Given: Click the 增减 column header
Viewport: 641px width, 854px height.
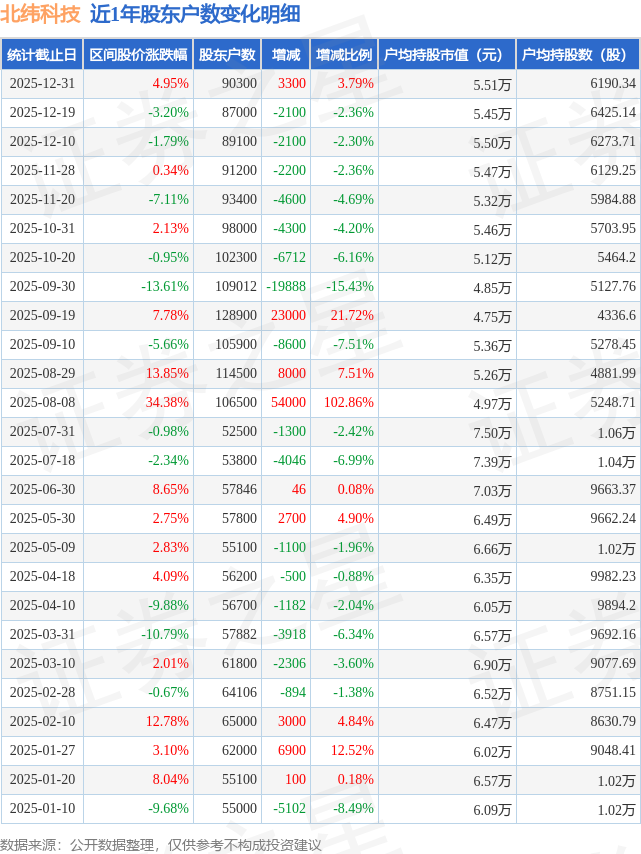Looking at the screenshot, I should 285,55.
